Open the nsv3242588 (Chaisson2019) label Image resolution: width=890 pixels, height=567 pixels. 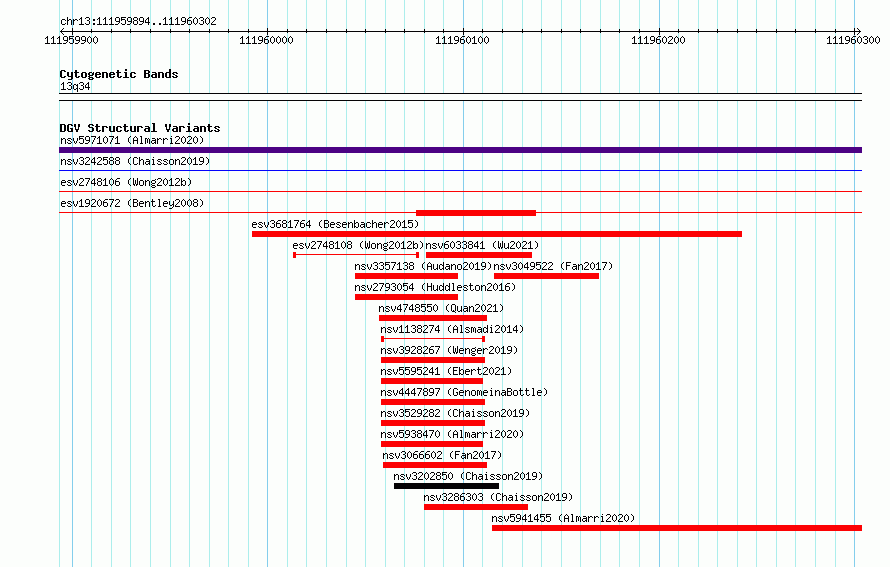(135, 161)
